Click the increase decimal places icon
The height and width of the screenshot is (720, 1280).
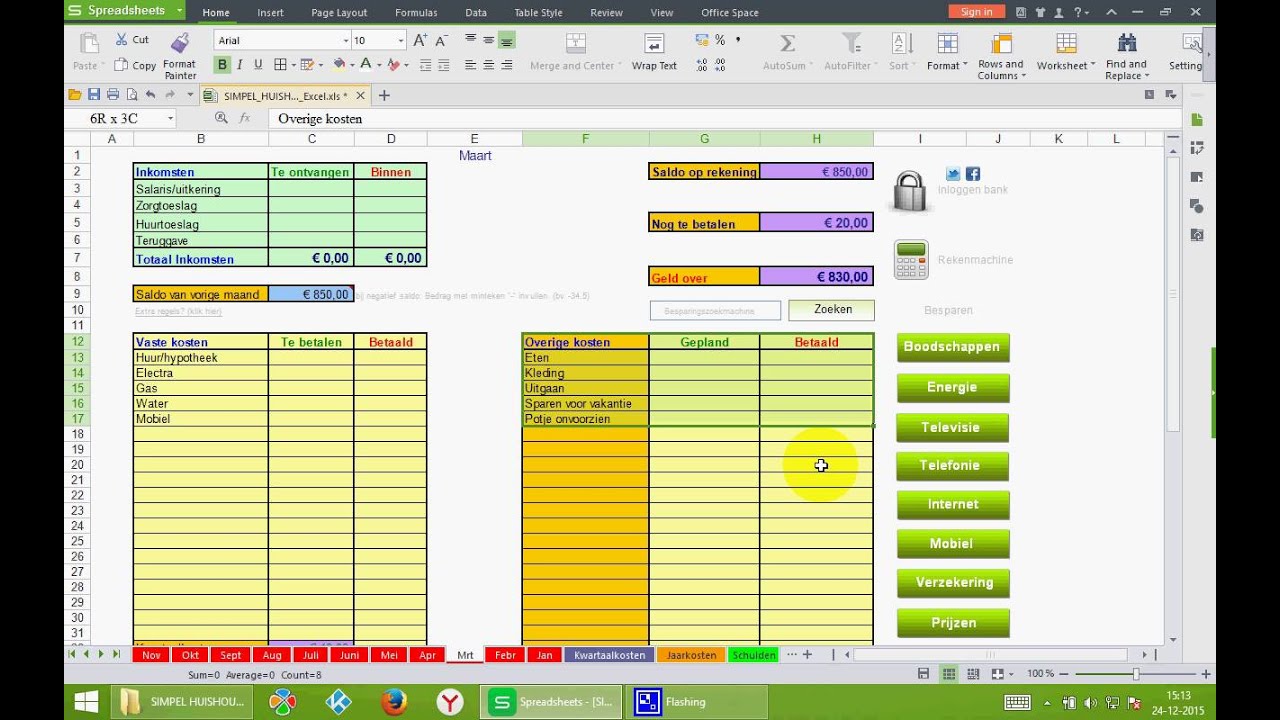tap(702, 65)
